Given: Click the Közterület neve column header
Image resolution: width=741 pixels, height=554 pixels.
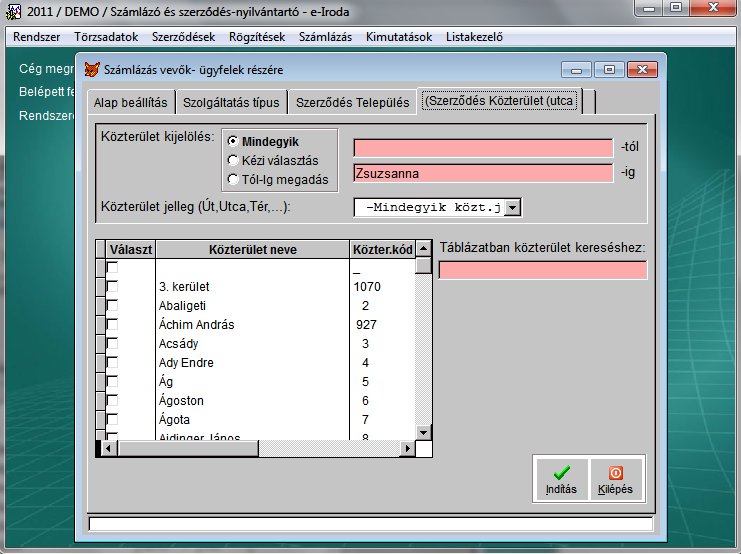Looking at the screenshot, I should (253, 249).
